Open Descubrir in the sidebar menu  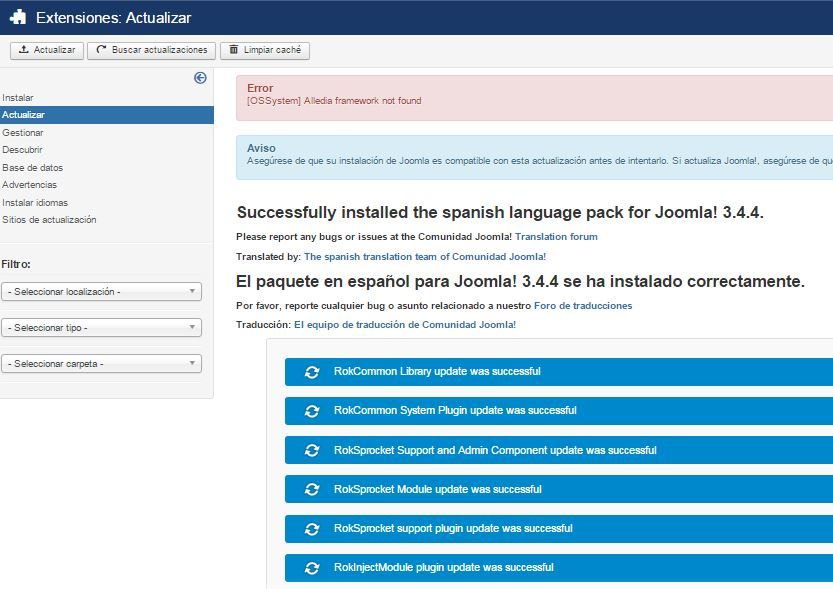pos(22,150)
